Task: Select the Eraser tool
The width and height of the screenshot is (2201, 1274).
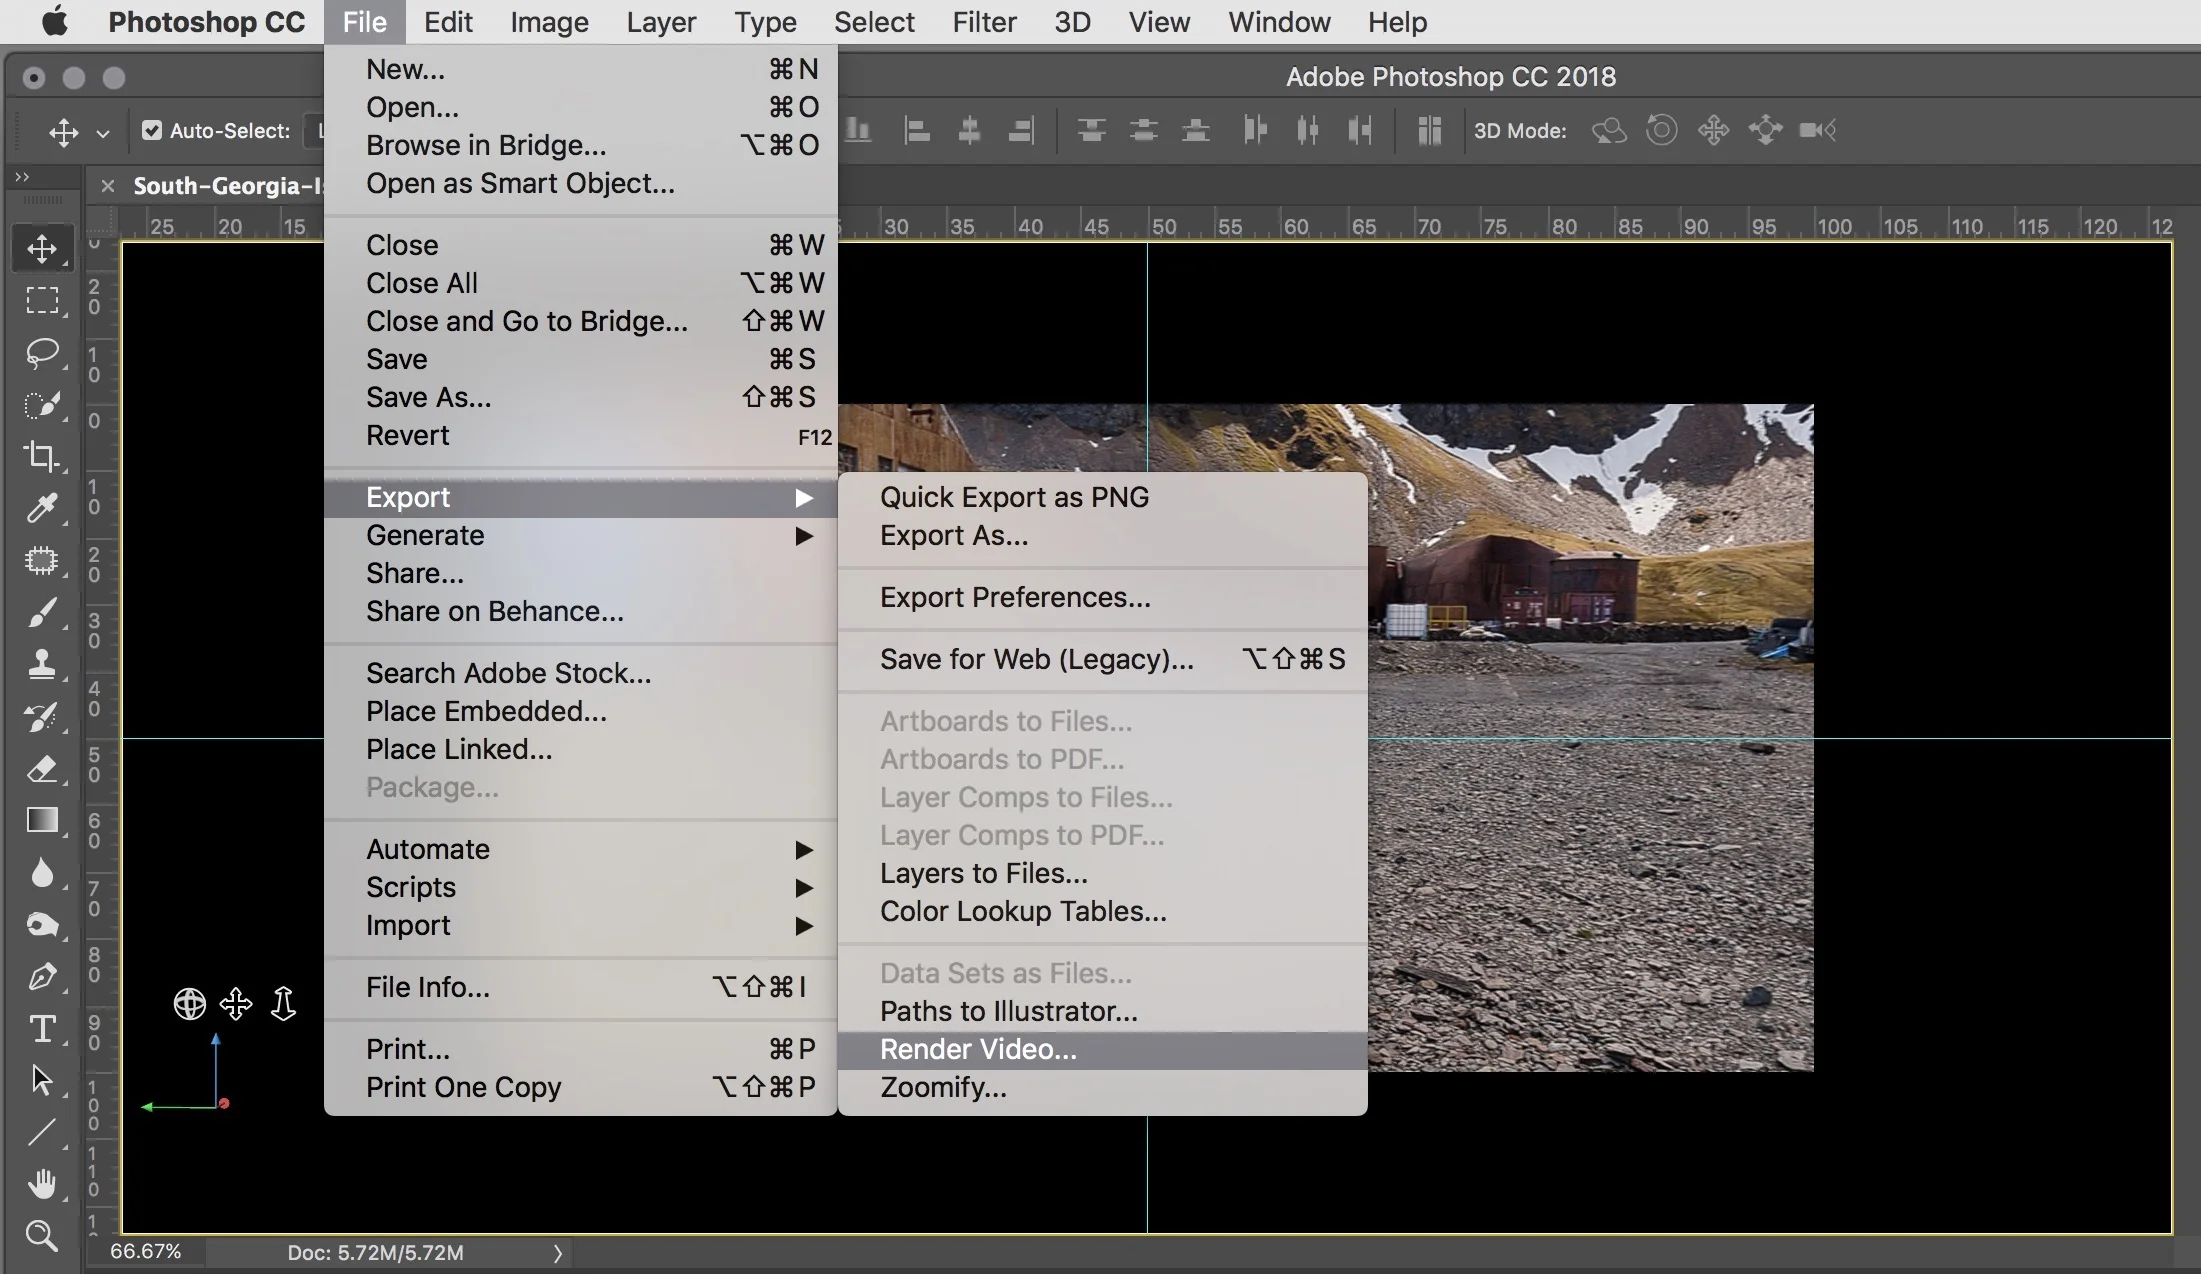Action: tap(42, 769)
